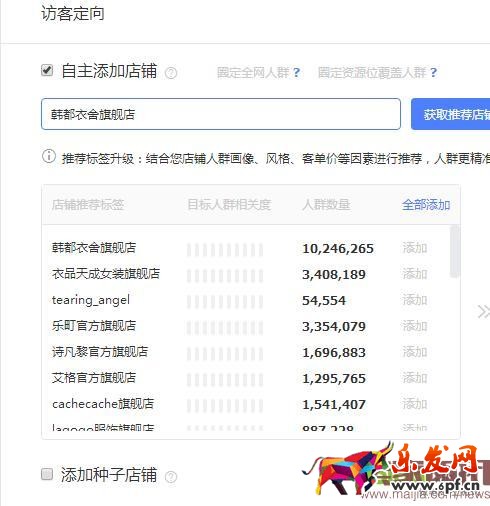Image resolution: width=490 pixels, height=506 pixels.
Task: Add 艾格官方旗舰店 via 添加
Action: [x=415, y=378]
